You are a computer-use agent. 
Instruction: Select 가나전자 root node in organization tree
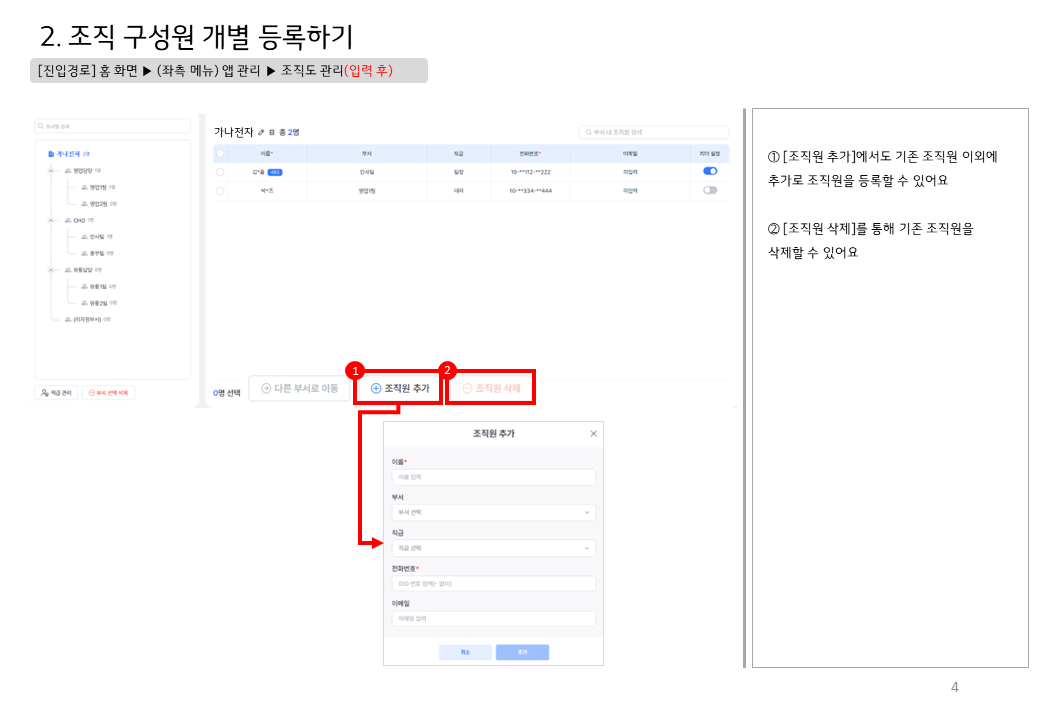[x=68, y=153]
